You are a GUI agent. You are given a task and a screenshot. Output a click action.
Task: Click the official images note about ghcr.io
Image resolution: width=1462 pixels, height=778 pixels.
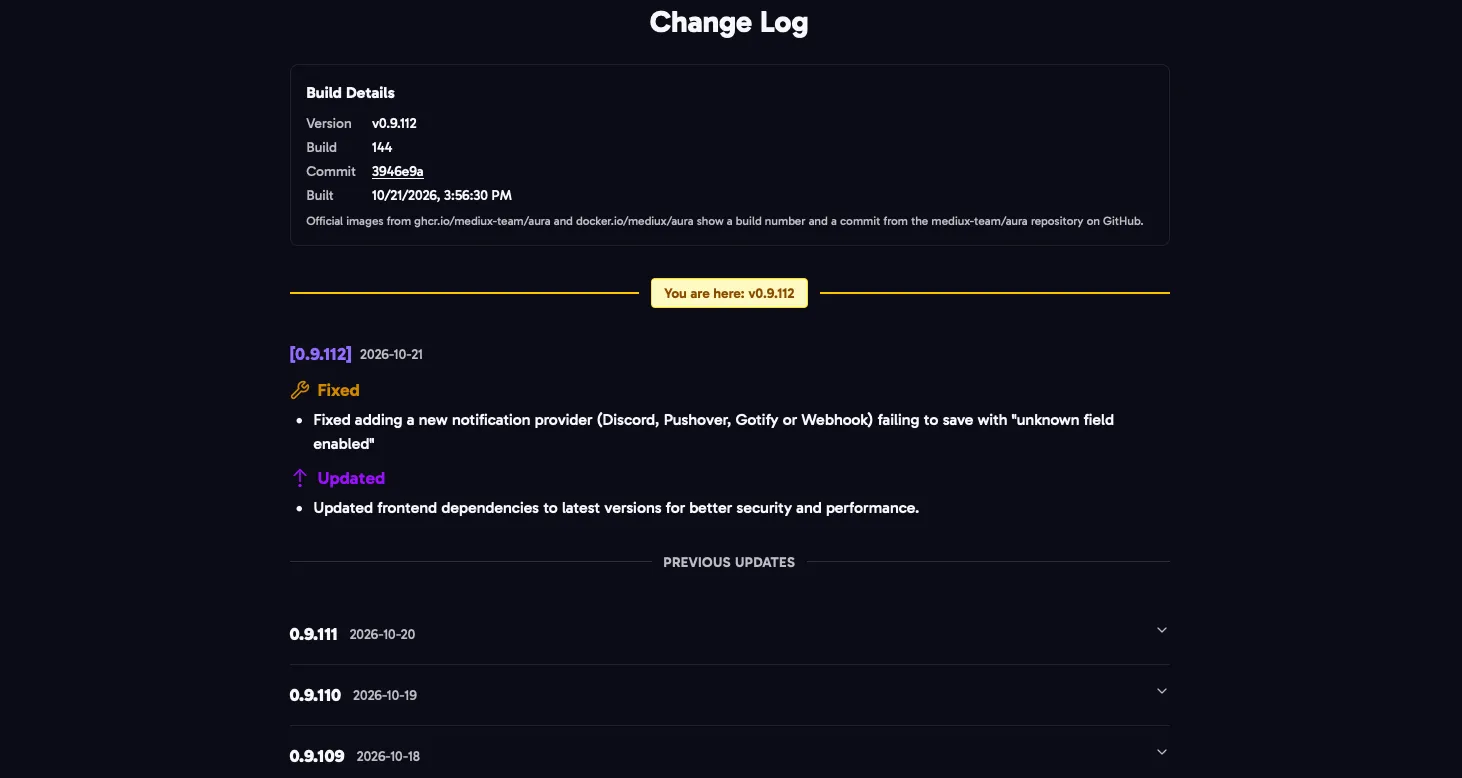pyautogui.click(x=724, y=221)
